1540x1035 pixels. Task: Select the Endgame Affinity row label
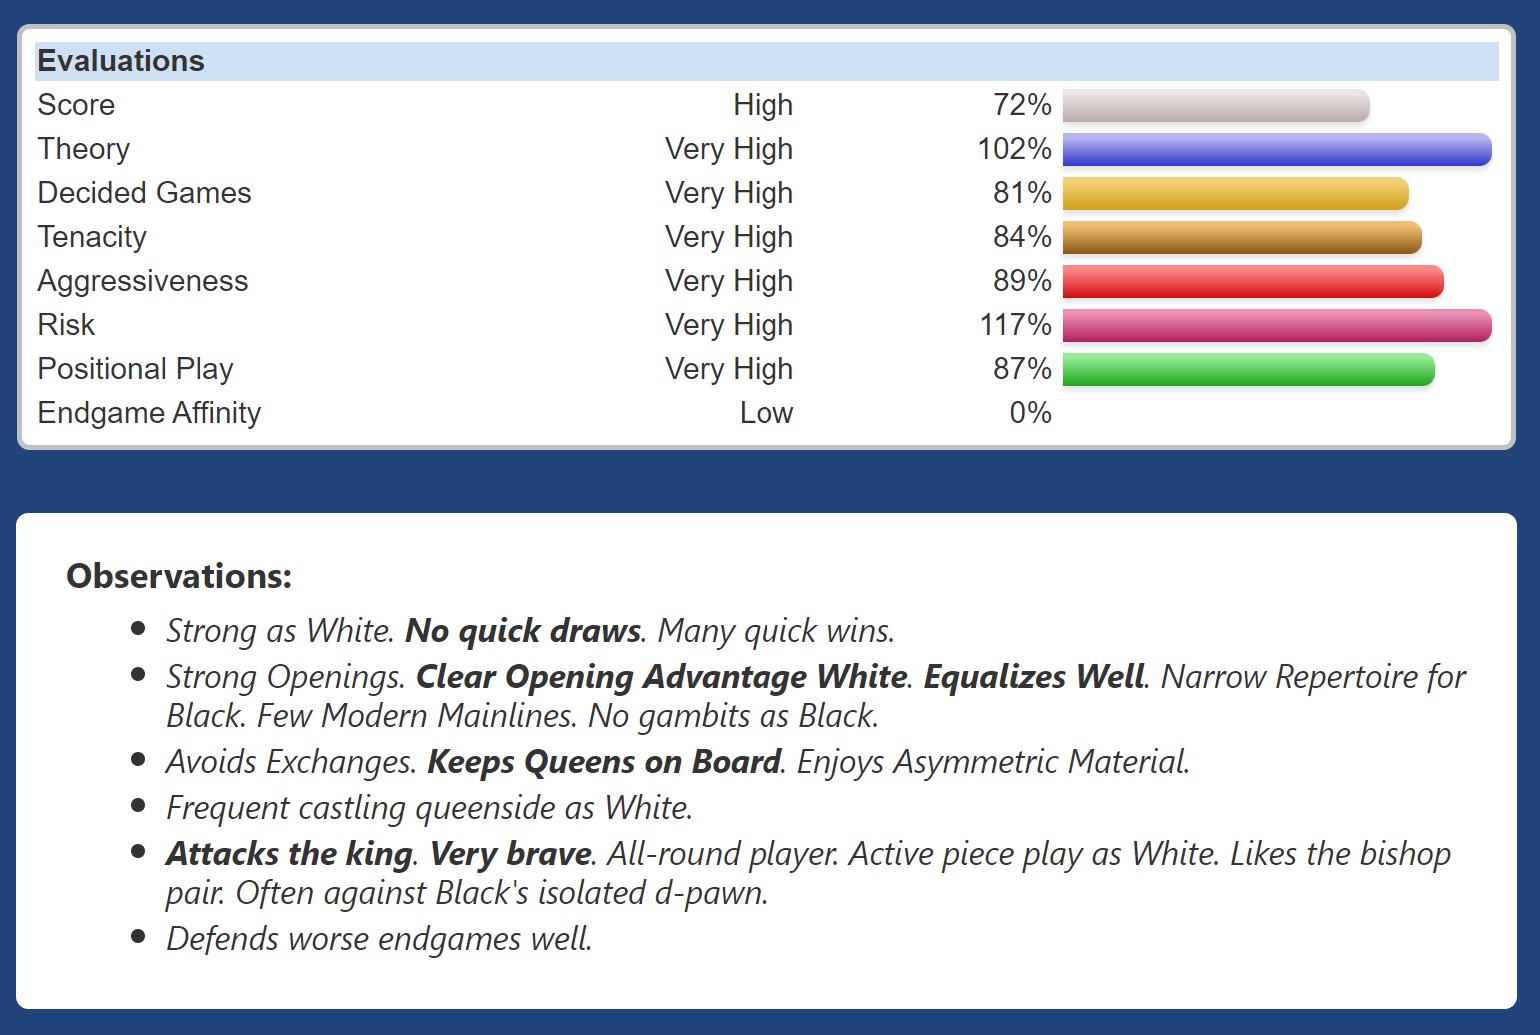(149, 413)
